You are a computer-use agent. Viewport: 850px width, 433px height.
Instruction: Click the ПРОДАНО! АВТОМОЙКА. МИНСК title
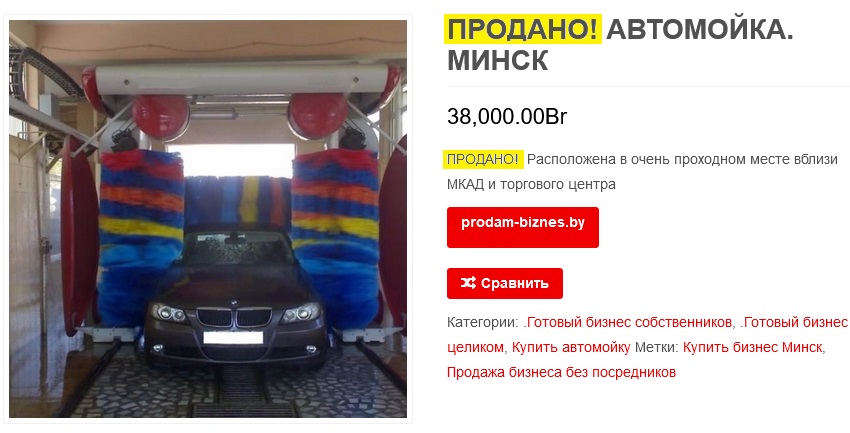click(620, 44)
